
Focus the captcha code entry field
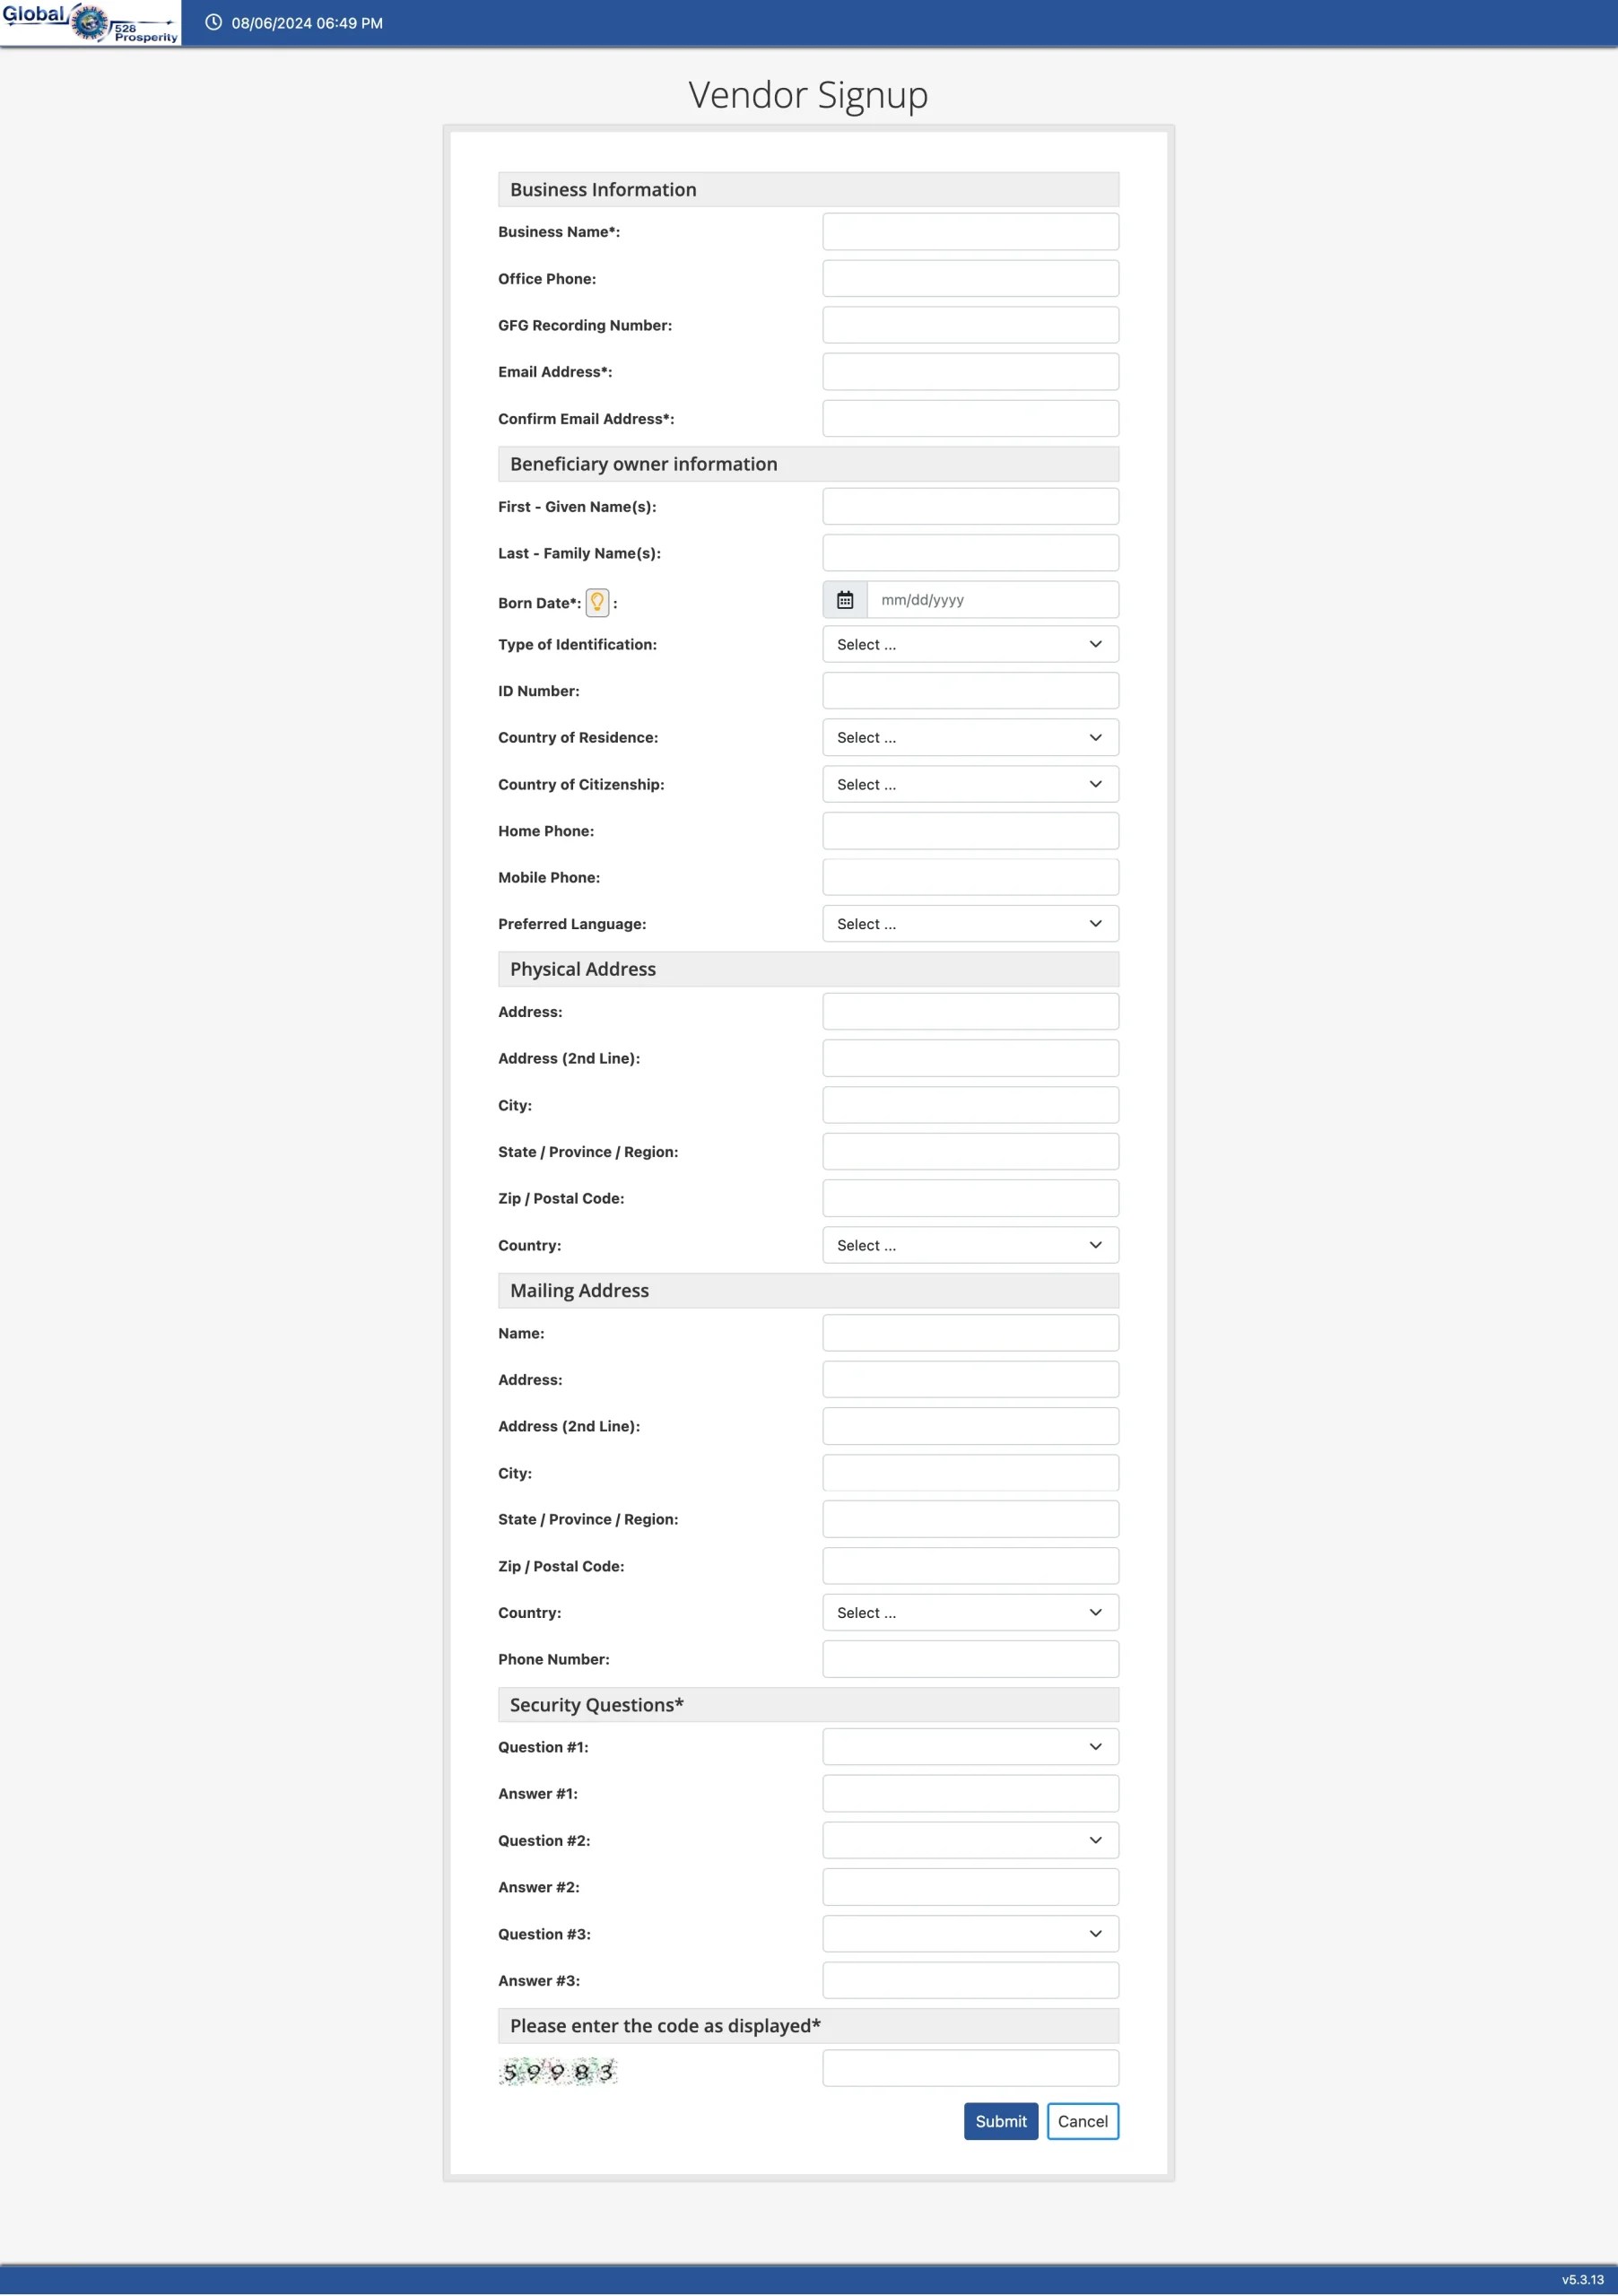970,2068
